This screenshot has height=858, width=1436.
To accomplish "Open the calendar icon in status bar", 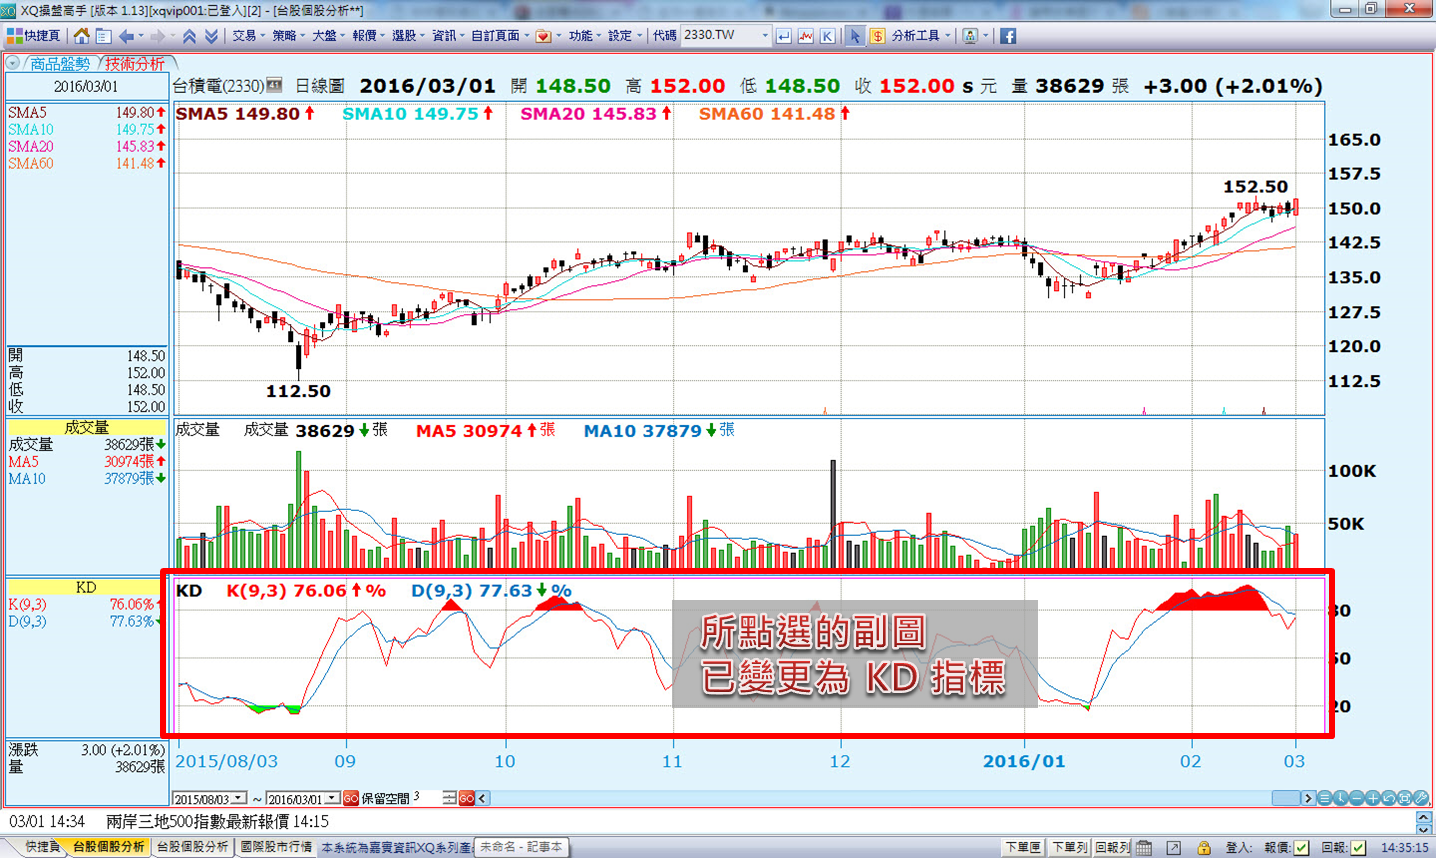I will click(x=1145, y=848).
